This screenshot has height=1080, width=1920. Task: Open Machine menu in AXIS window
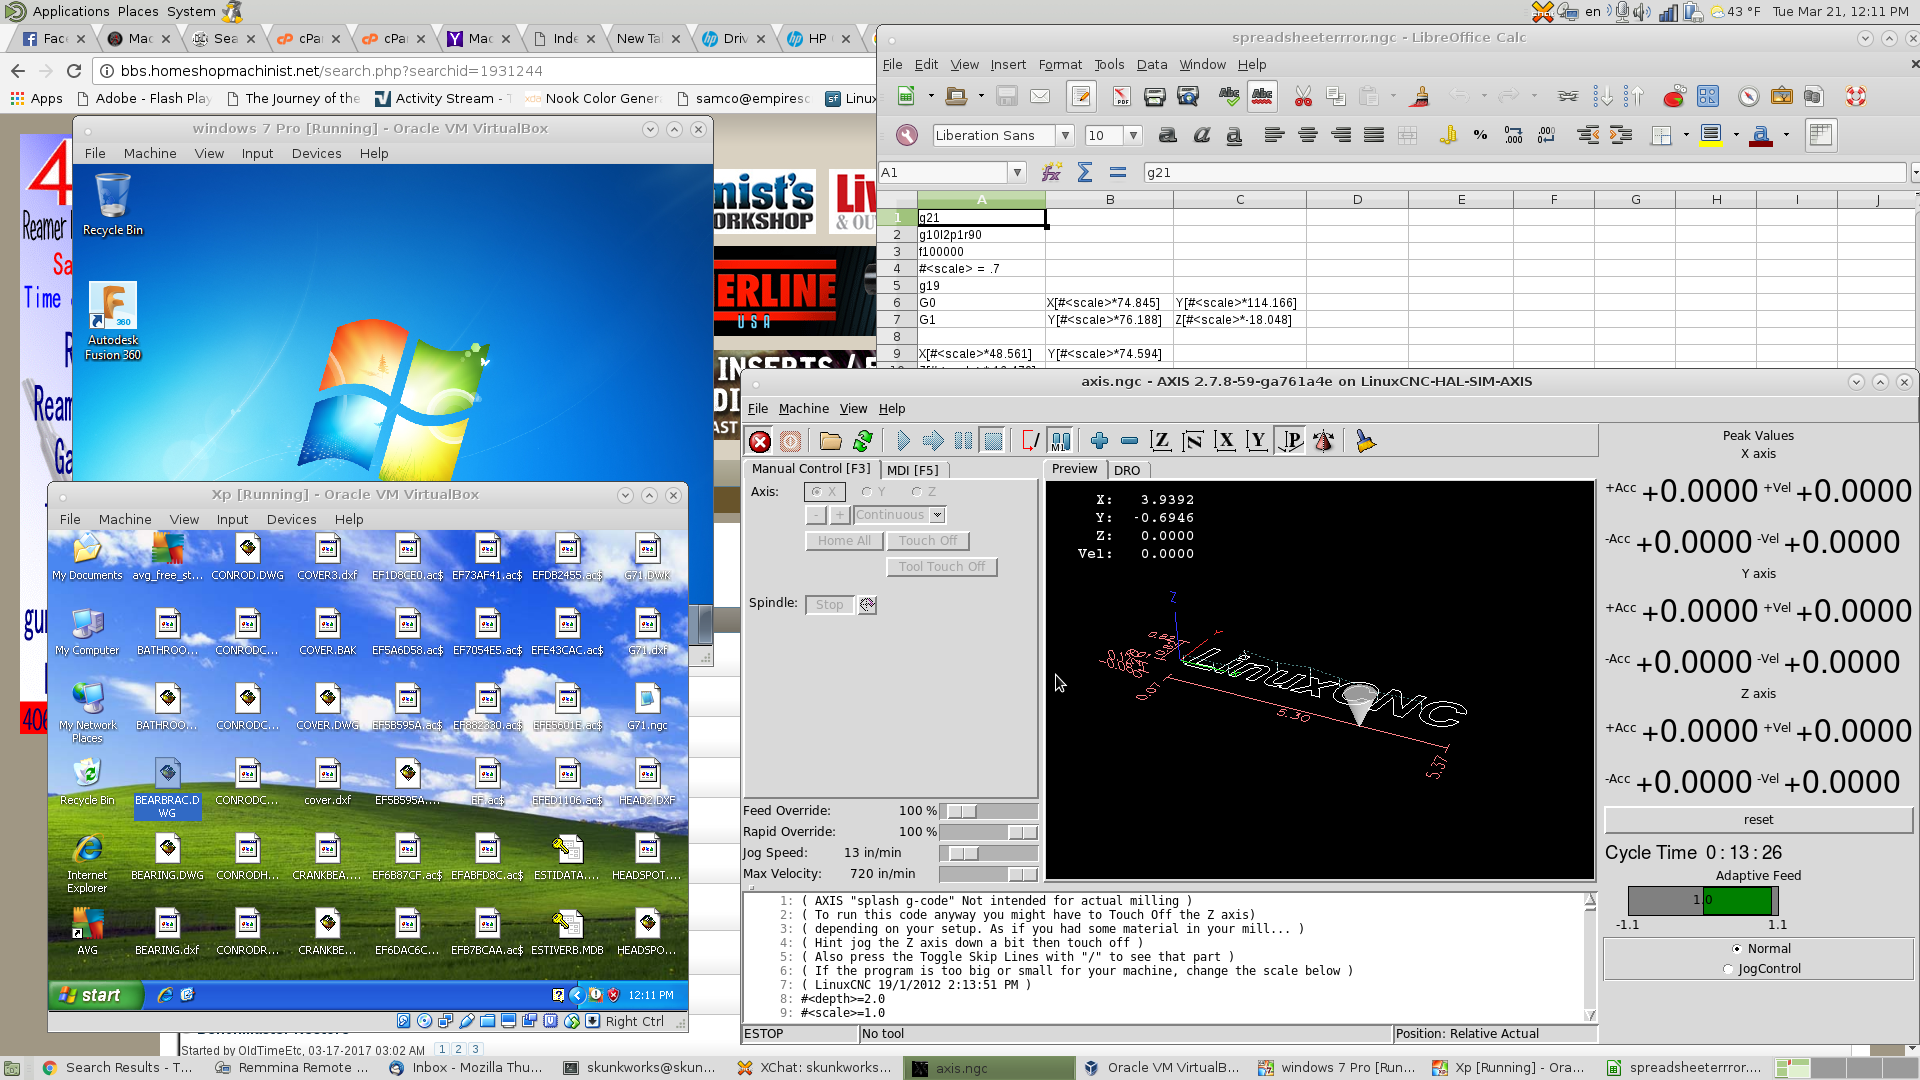(803, 409)
